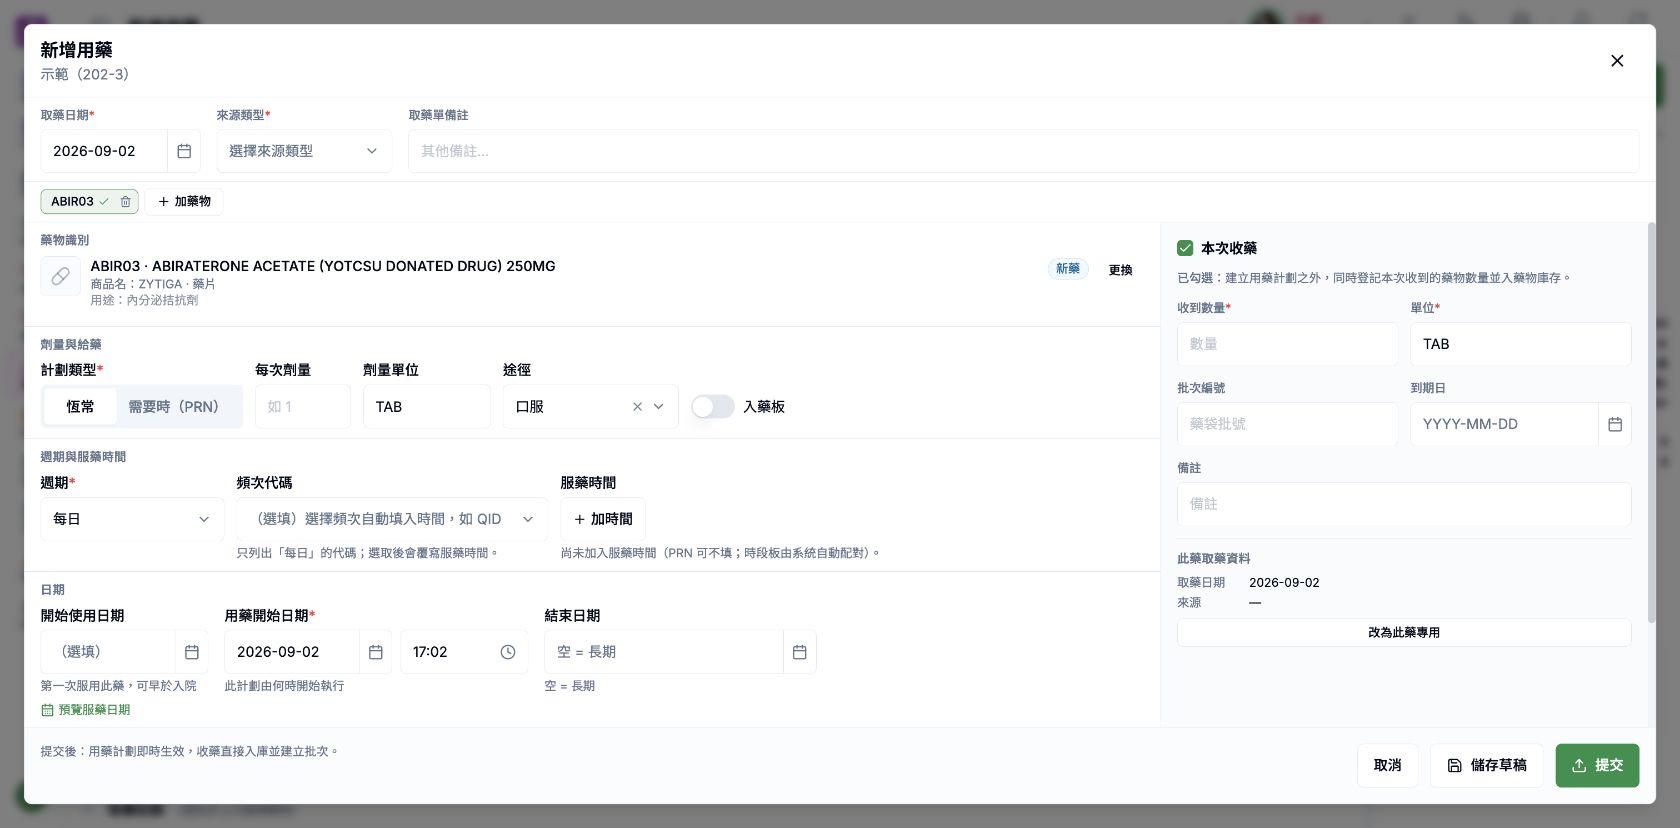Open the clock time picker at 17:02
Viewport: 1680px width, 828px height.
tap(508, 652)
